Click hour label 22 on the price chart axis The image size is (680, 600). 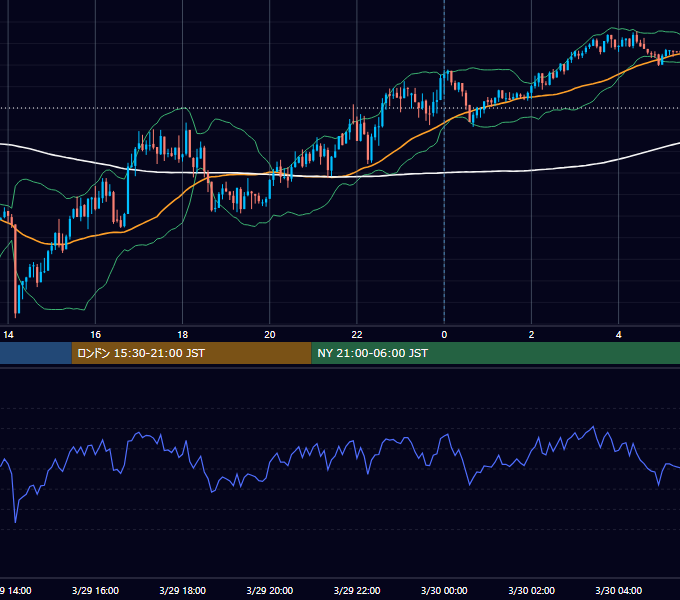pyautogui.click(x=357, y=335)
